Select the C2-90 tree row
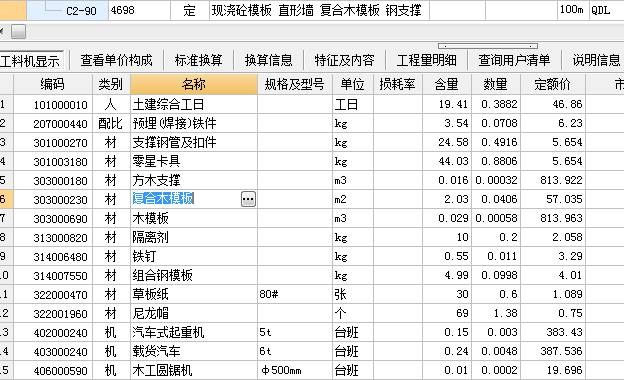Viewport: 624px width, 380px height. coord(68,10)
